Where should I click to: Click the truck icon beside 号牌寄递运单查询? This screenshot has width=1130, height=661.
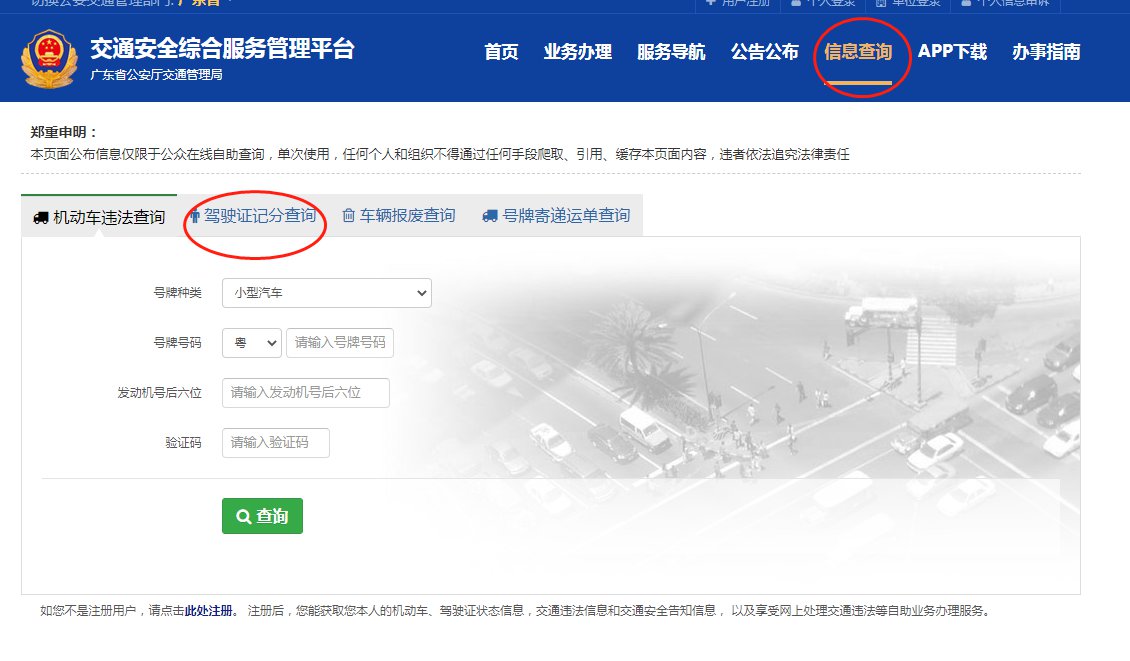[x=490, y=216]
